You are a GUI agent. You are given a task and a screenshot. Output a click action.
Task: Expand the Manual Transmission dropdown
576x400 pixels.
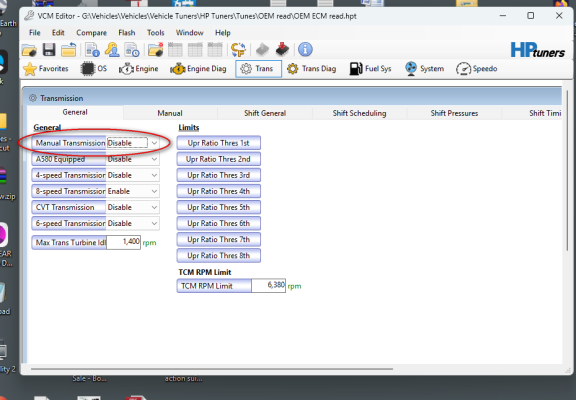pyautogui.click(x=154, y=143)
